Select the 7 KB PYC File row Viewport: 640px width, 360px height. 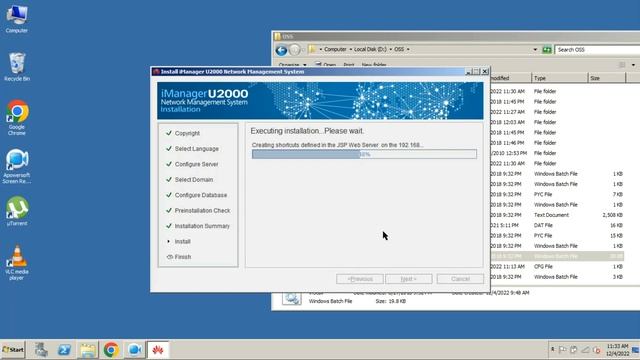pos(557,194)
